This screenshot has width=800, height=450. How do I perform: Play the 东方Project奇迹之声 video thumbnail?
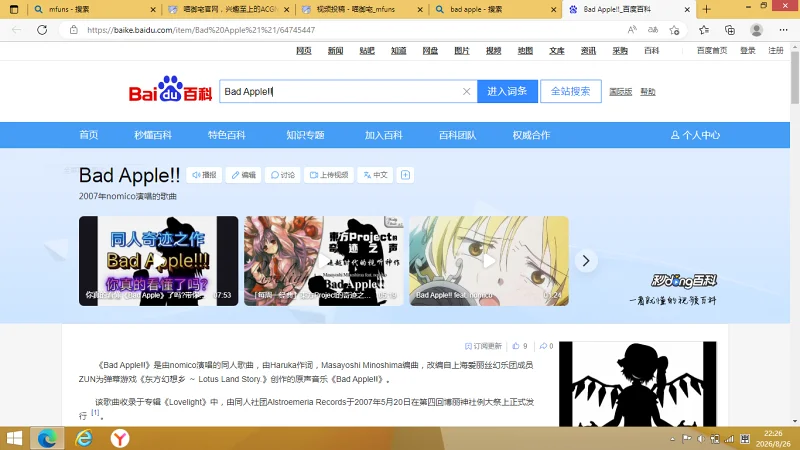(x=323, y=261)
